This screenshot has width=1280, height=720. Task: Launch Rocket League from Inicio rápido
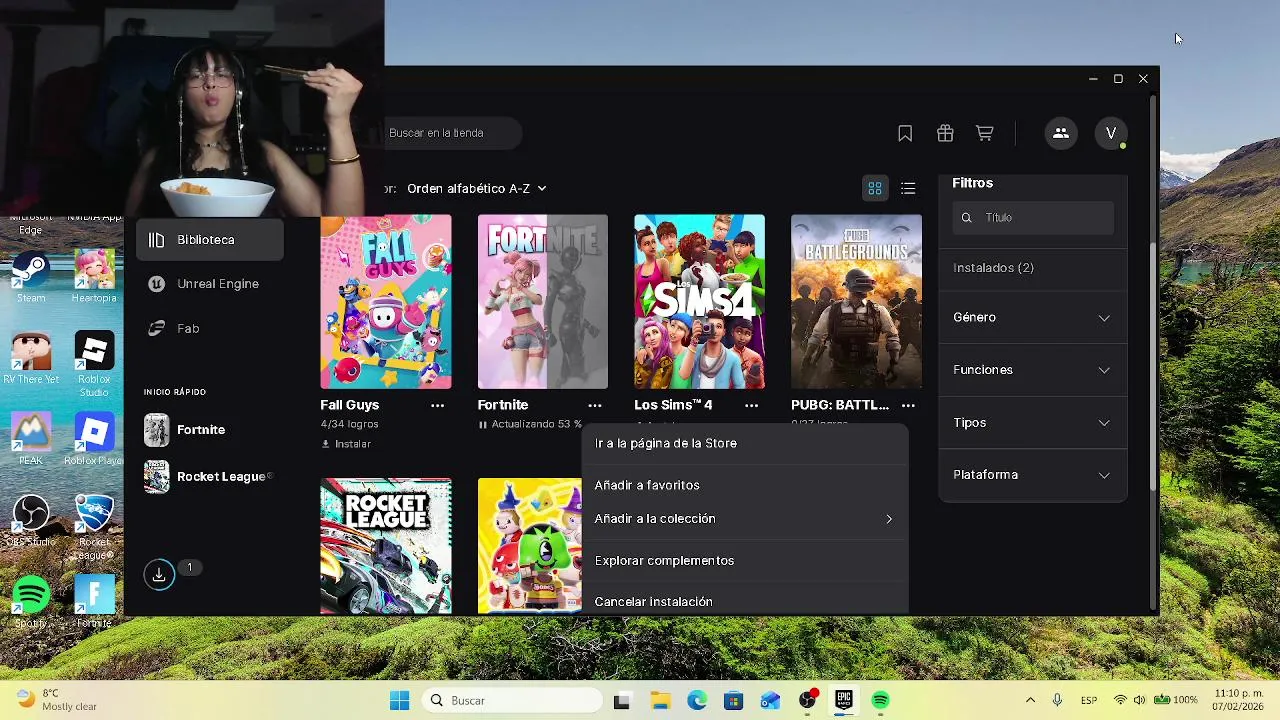point(210,477)
